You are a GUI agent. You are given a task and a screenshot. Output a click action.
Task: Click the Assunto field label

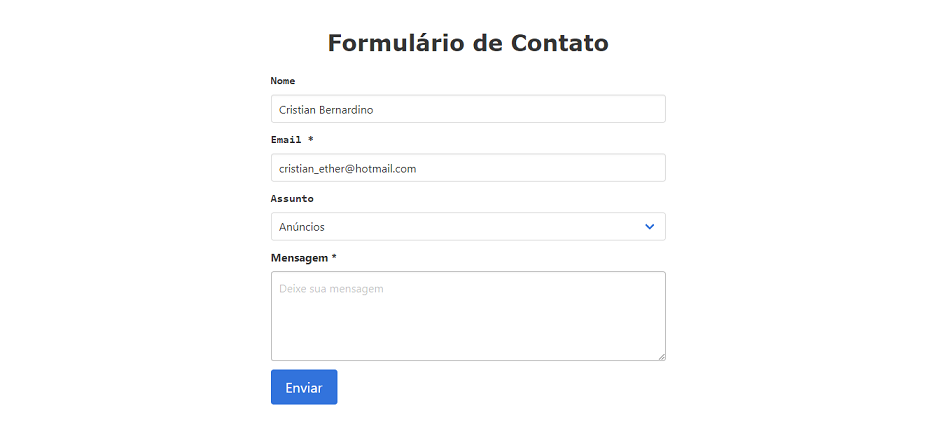tap(292, 199)
